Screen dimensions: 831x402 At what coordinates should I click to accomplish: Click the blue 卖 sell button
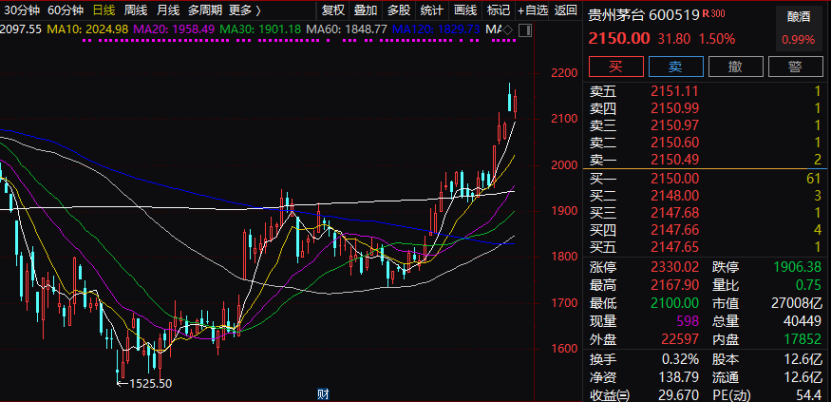[676, 66]
